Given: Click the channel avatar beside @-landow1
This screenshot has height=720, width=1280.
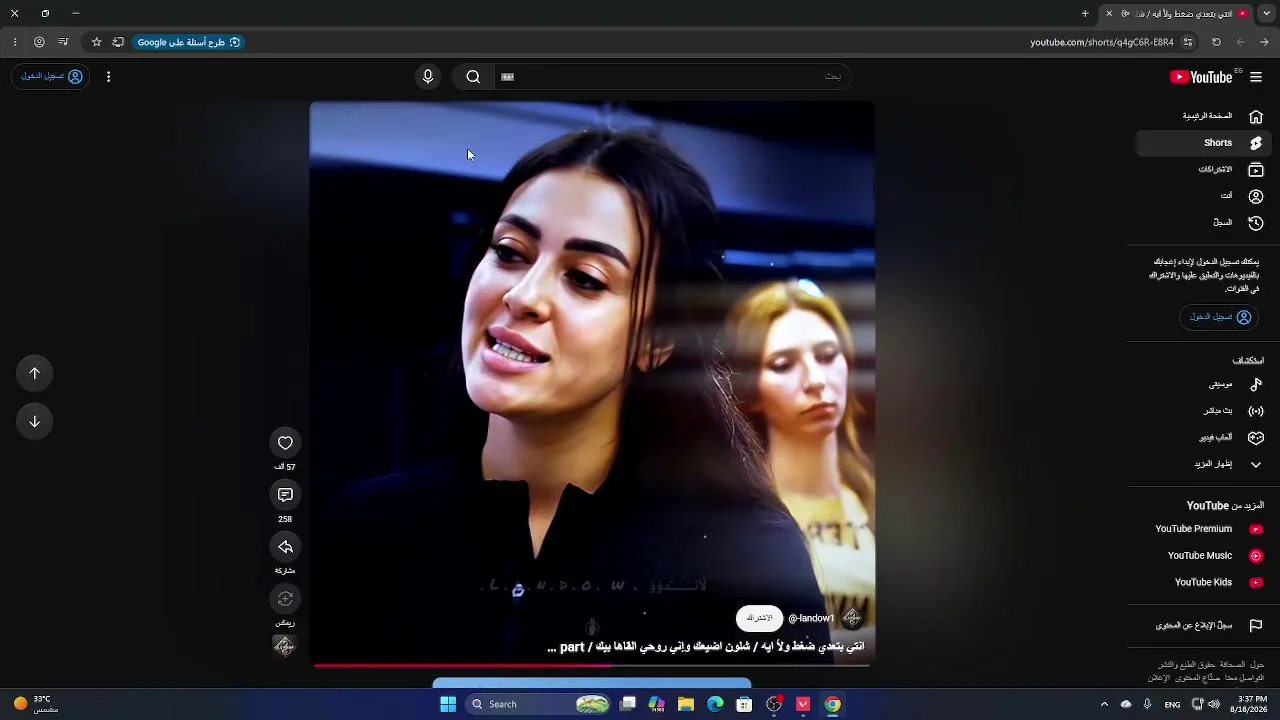Looking at the screenshot, I should [x=852, y=618].
